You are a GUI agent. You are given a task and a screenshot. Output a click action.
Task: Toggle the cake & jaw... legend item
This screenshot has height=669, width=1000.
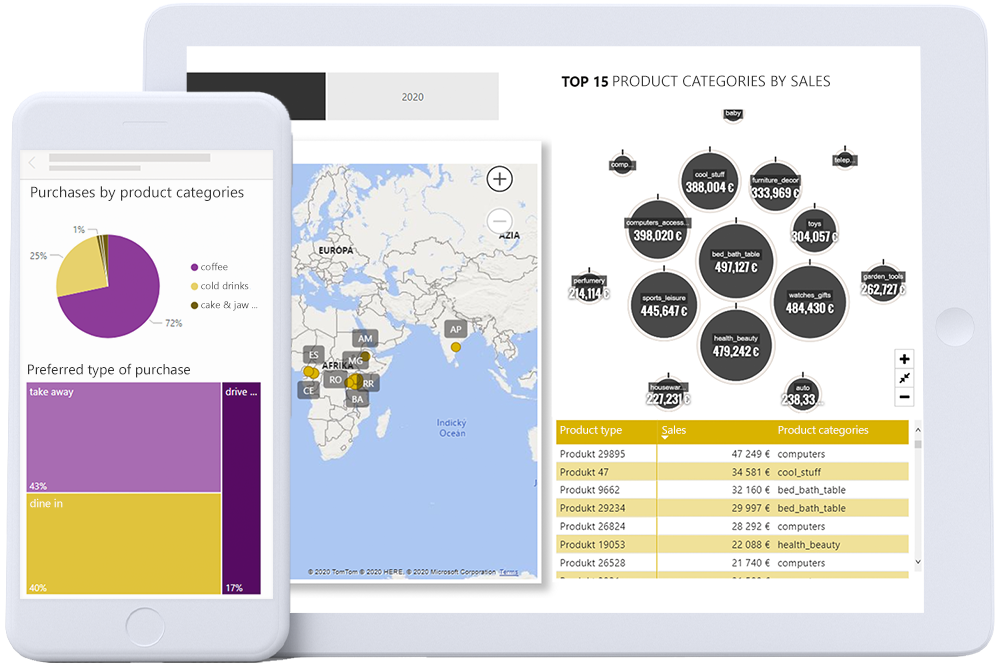coord(228,305)
